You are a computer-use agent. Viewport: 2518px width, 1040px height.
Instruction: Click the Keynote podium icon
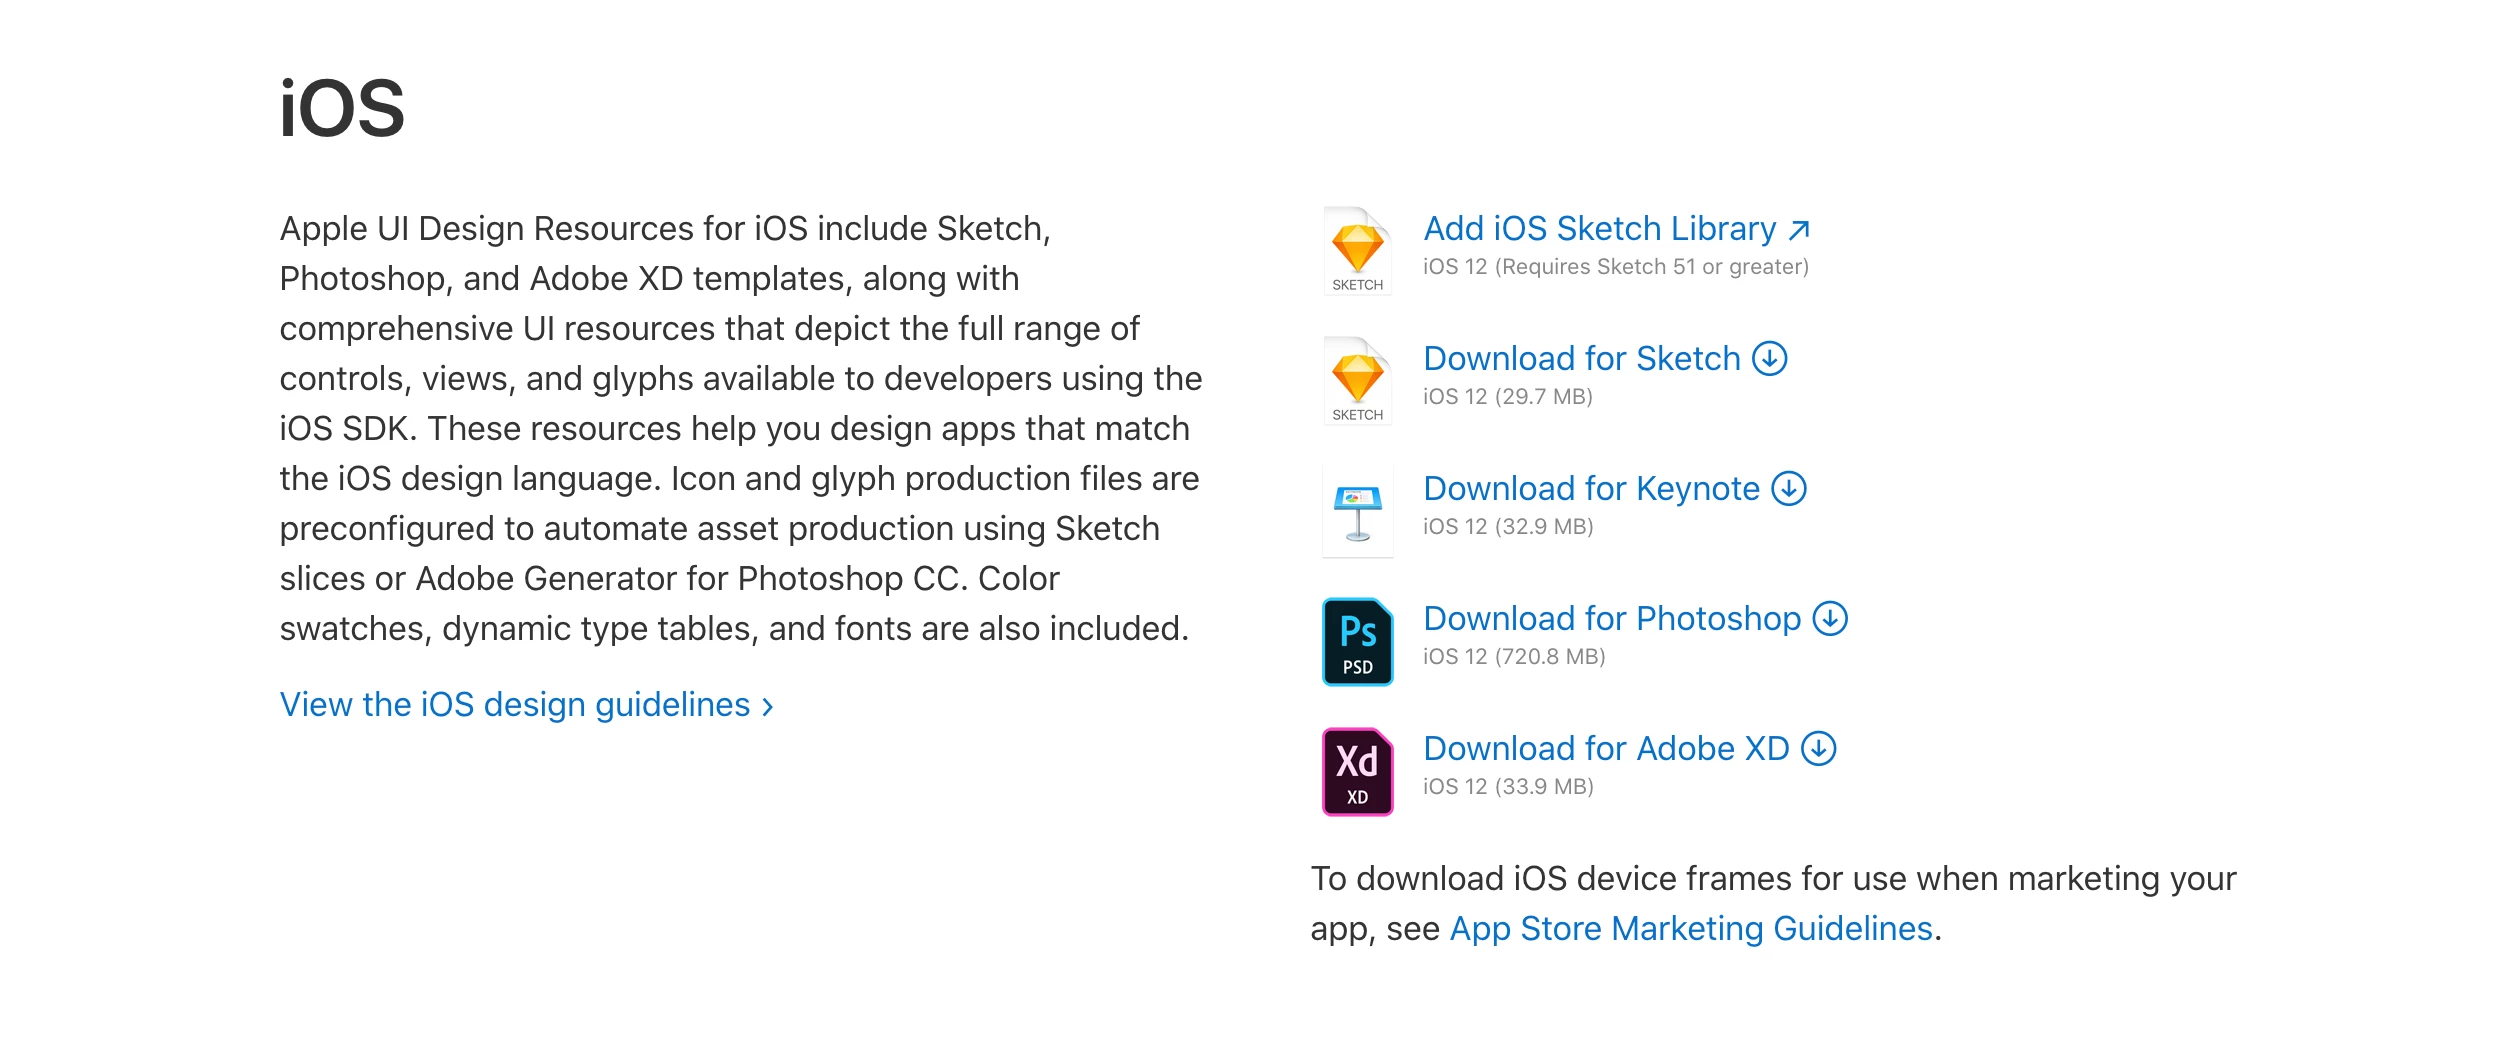[1357, 511]
